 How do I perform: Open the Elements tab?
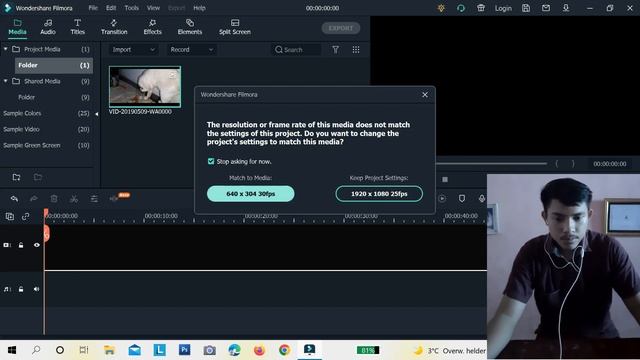190,27
